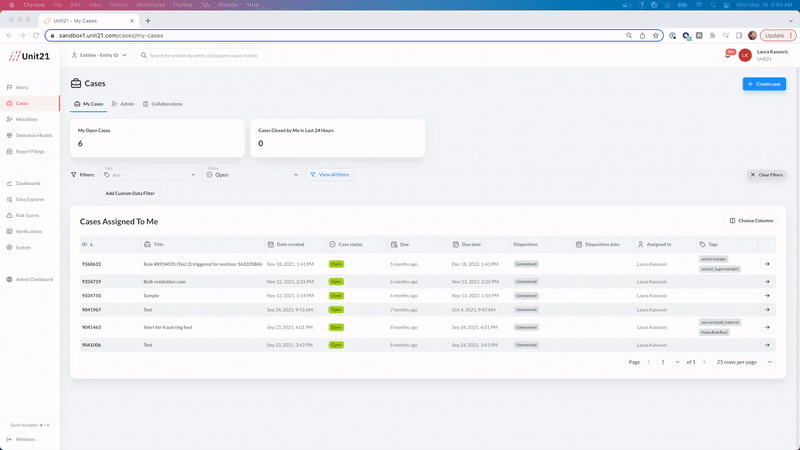Image resolution: width=800 pixels, height=450 pixels.
Task: Reload the page in Chrome
Action: coord(36,35)
